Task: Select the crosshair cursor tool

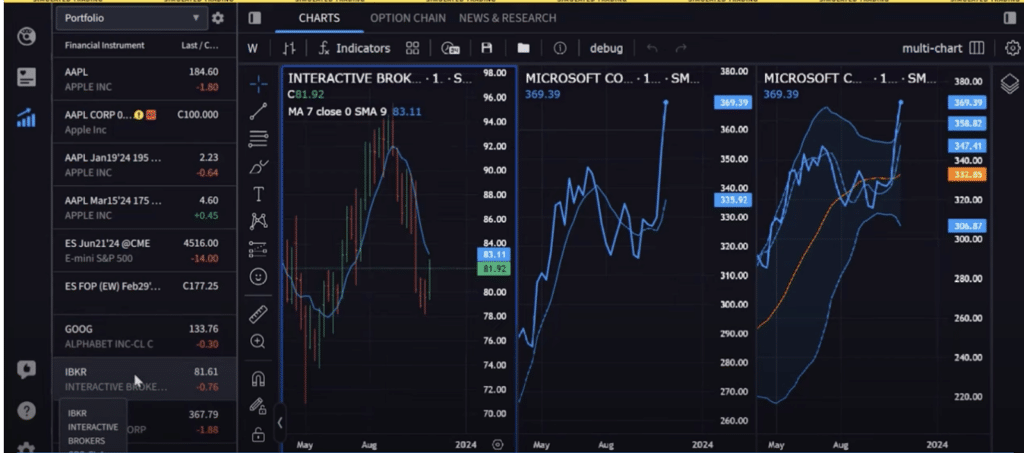Action: [259, 84]
